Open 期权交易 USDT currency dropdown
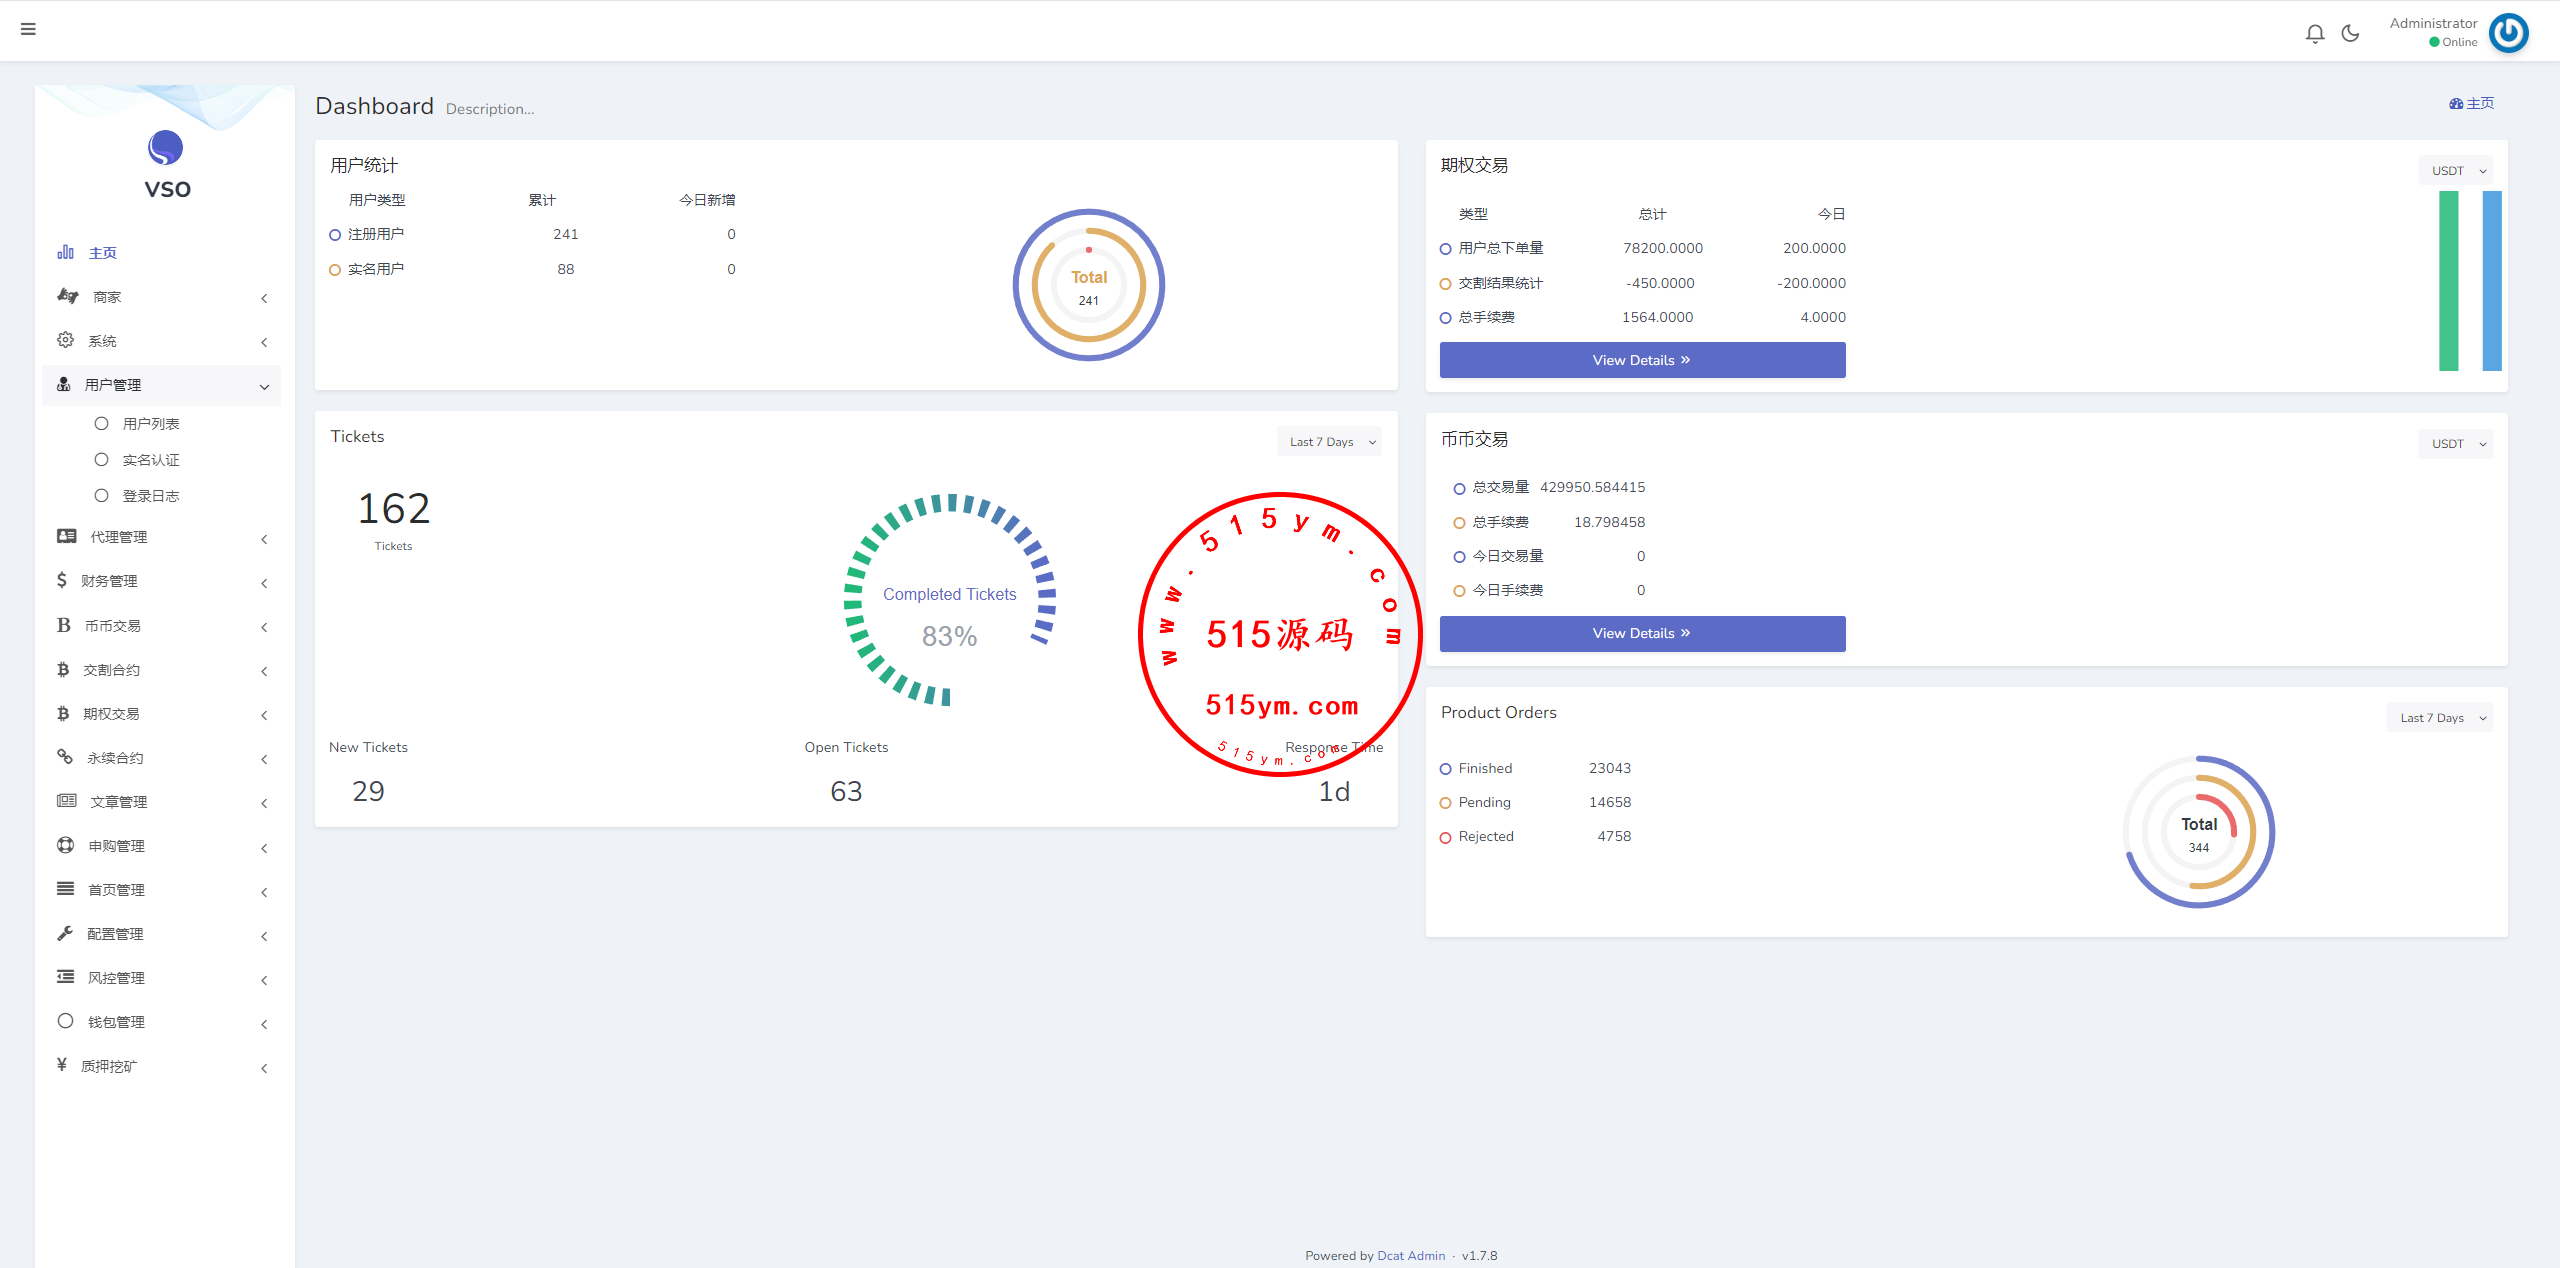The height and width of the screenshot is (1268, 2560). pos(2455,171)
